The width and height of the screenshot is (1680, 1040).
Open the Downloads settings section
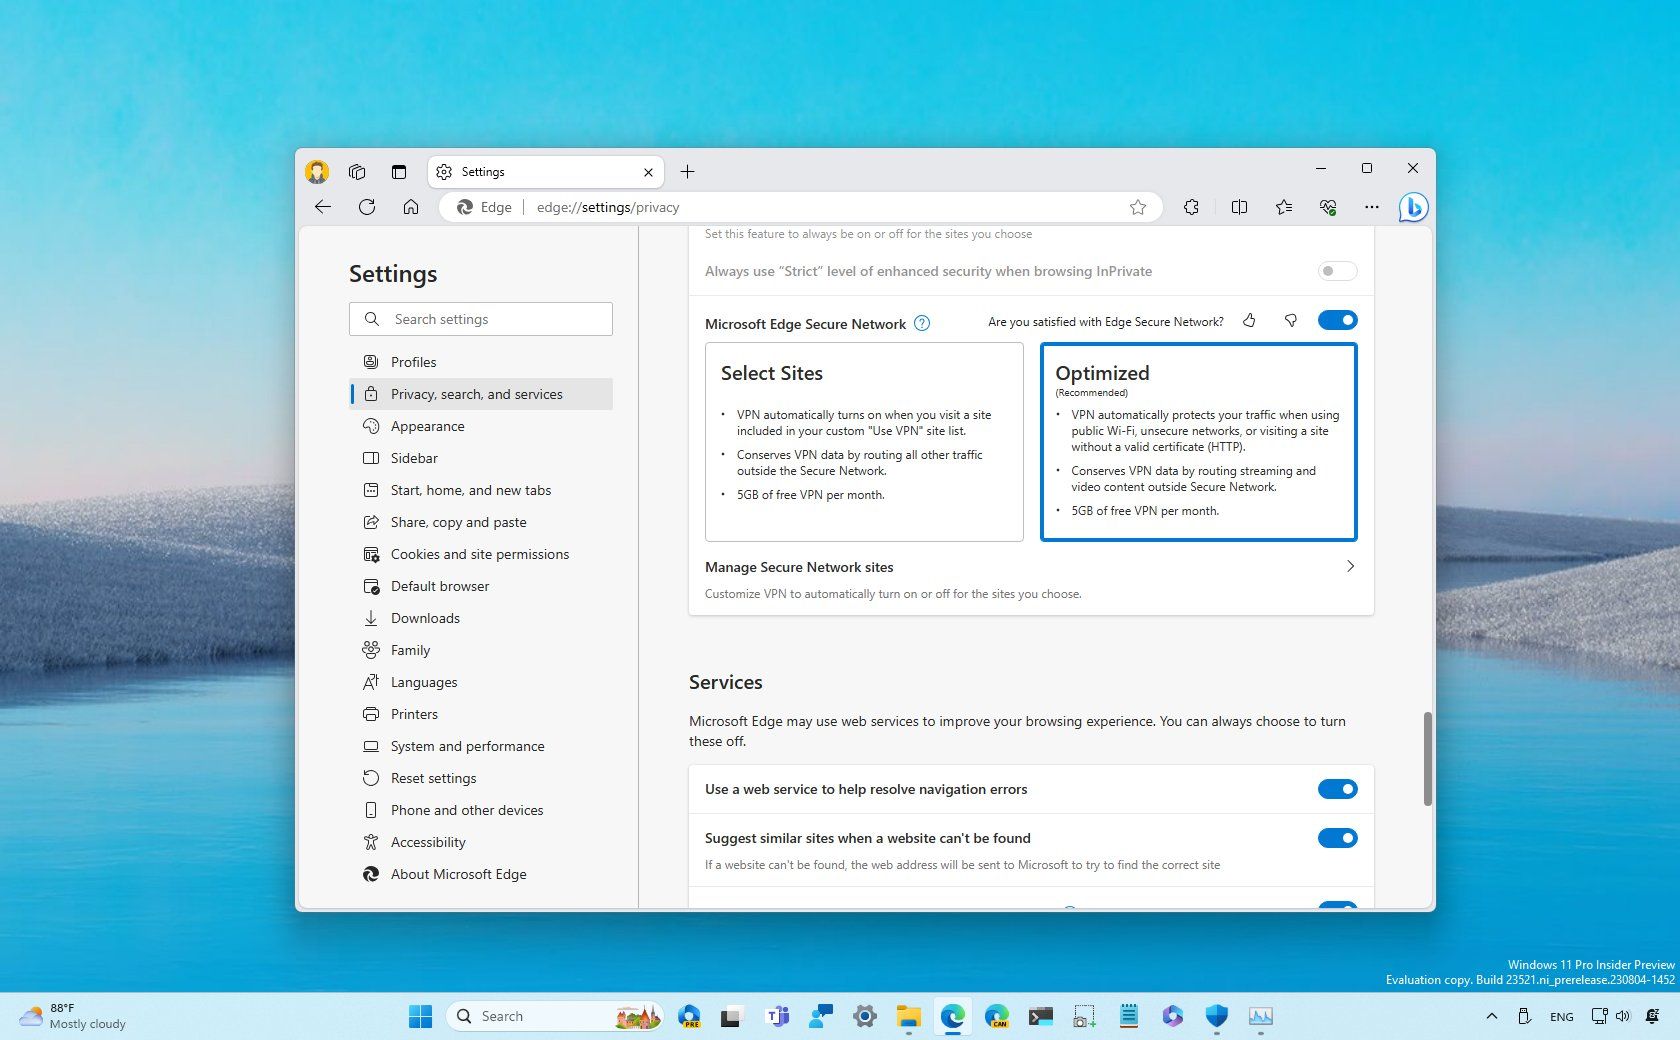click(425, 618)
